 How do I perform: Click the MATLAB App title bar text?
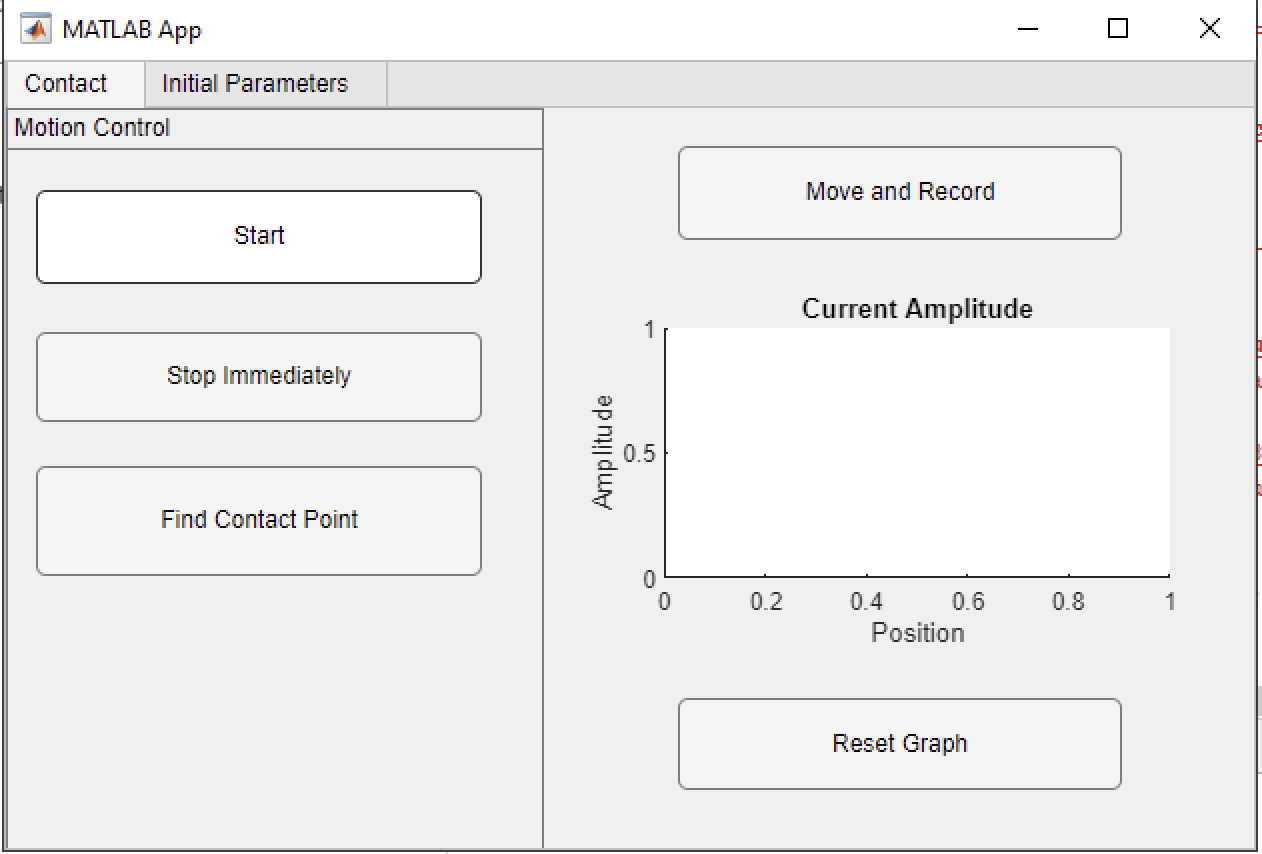(132, 29)
